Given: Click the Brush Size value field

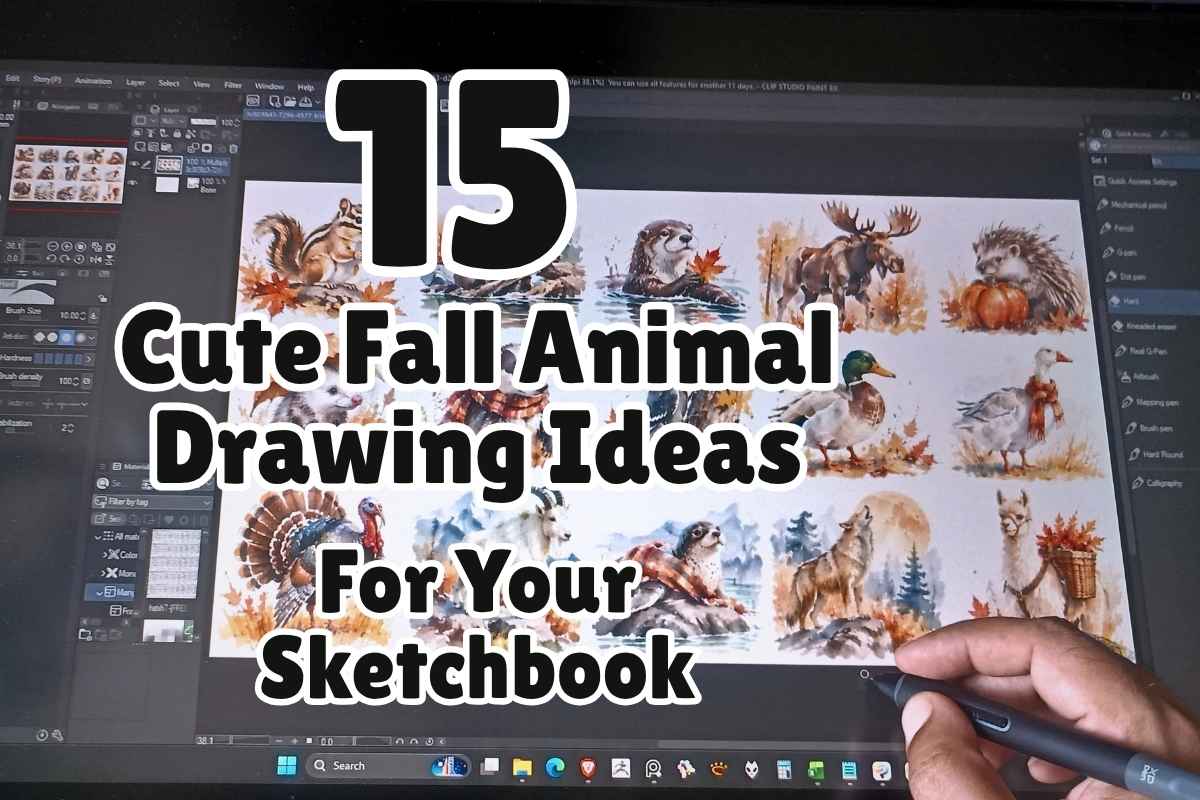Looking at the screenshot, I should pos(69,316).
